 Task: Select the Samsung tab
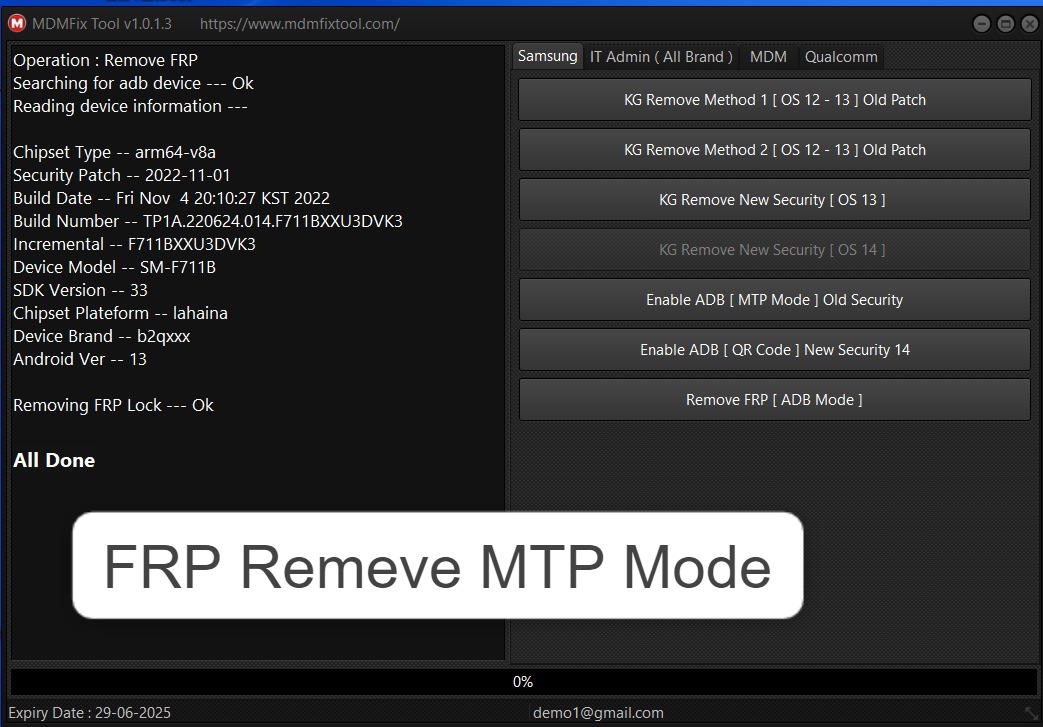547,56
